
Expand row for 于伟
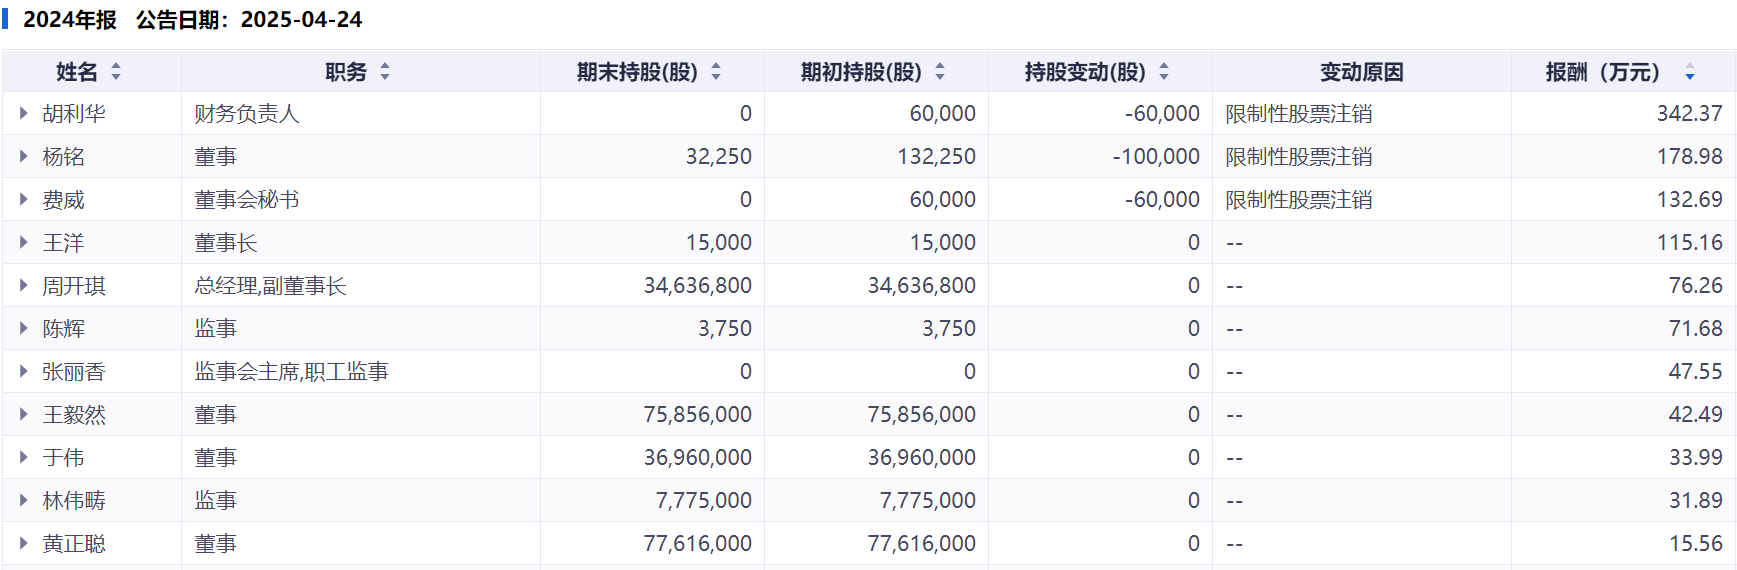[x=24, y=458]
